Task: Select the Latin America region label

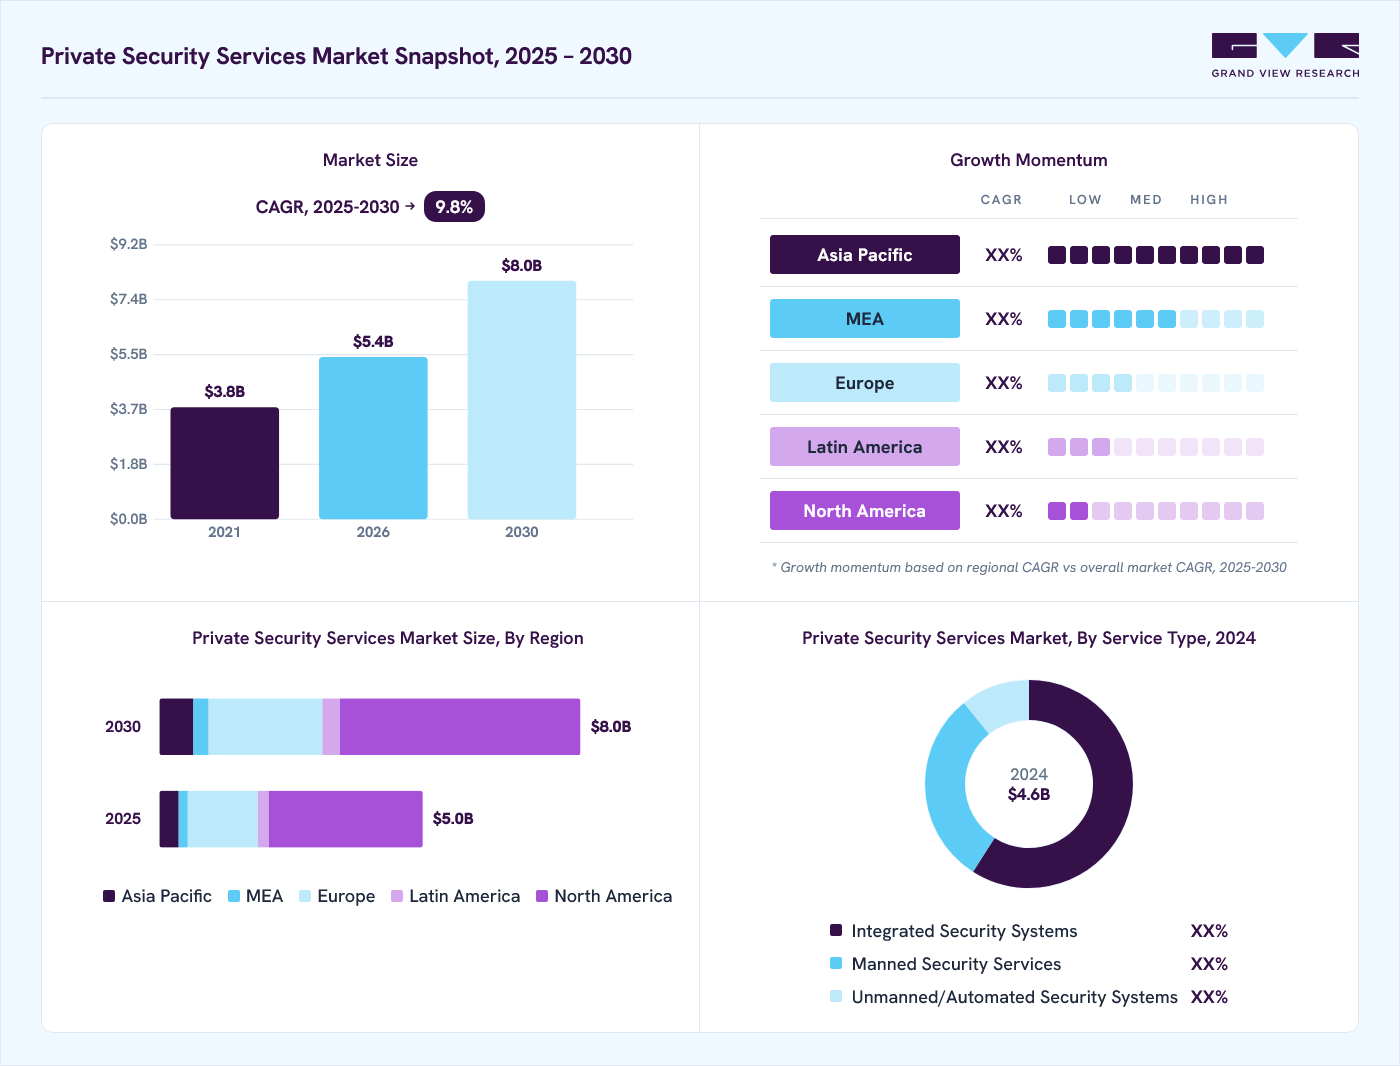Action: click(865, 447)
